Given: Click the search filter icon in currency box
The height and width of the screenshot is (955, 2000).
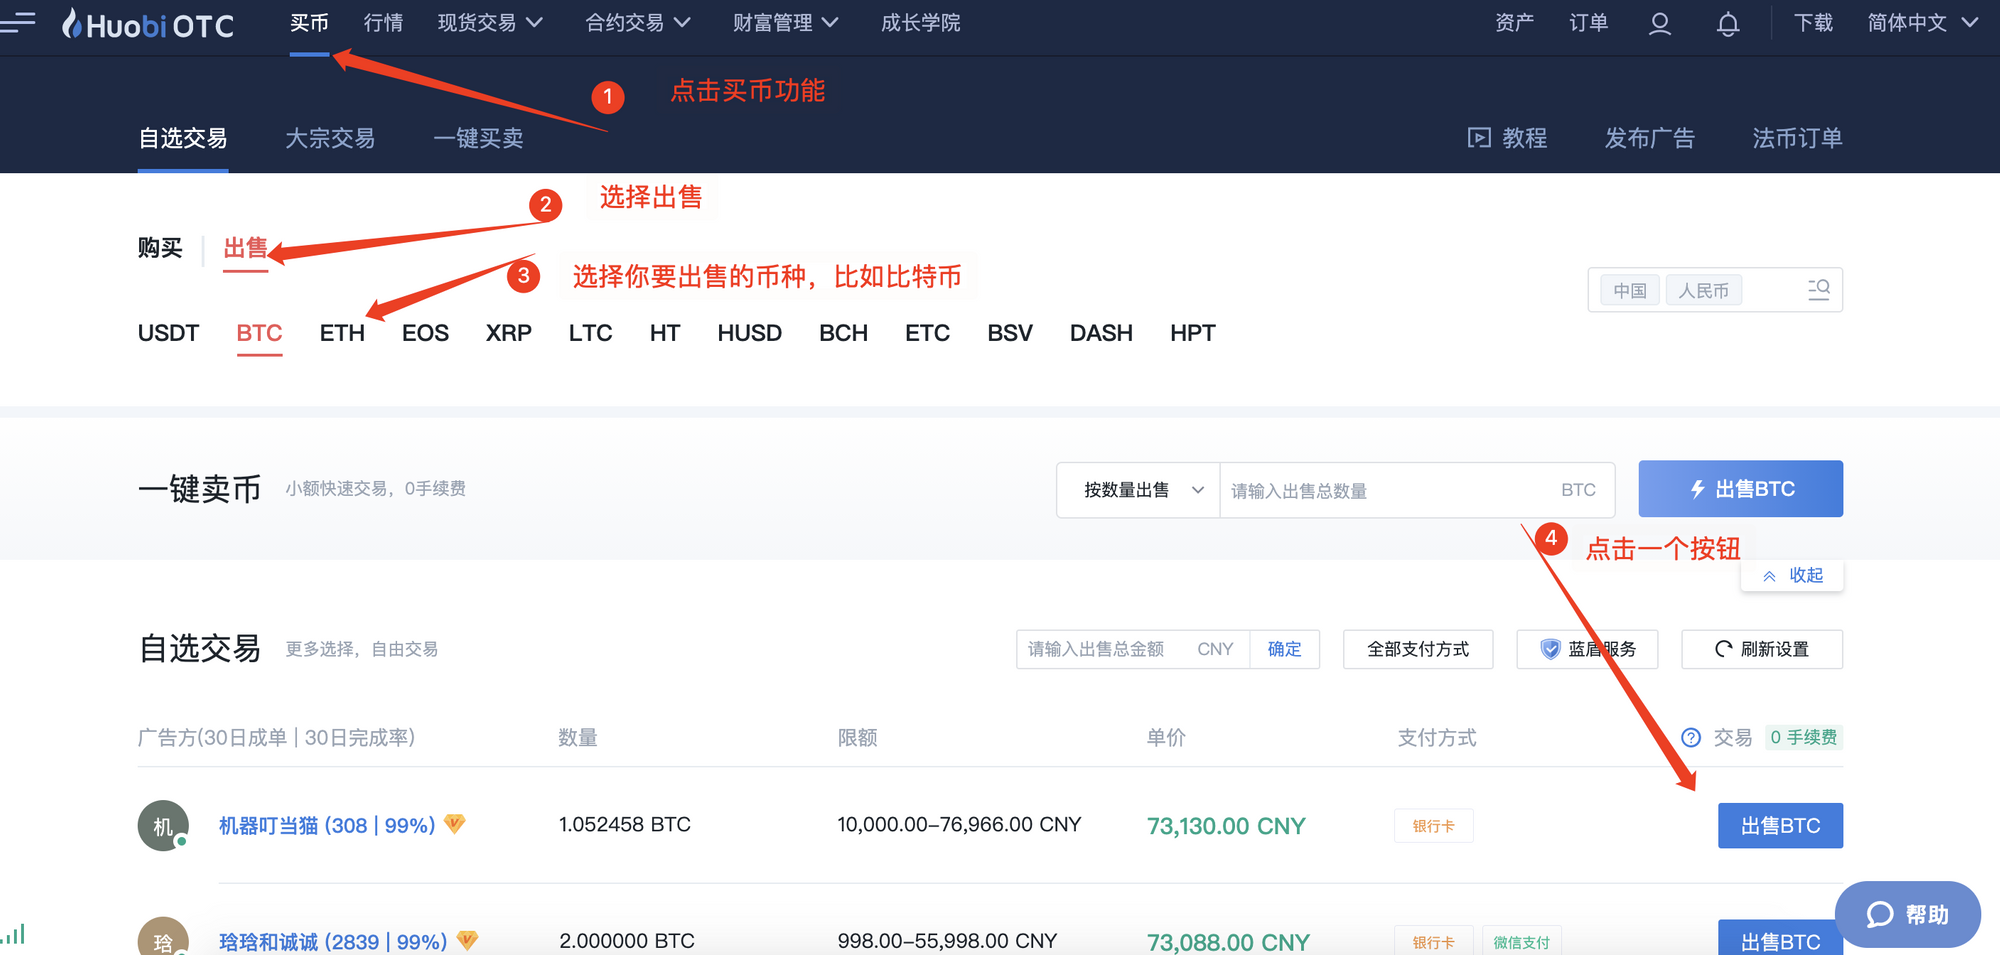Looking at the screenshot, I should click(1819, 290).
